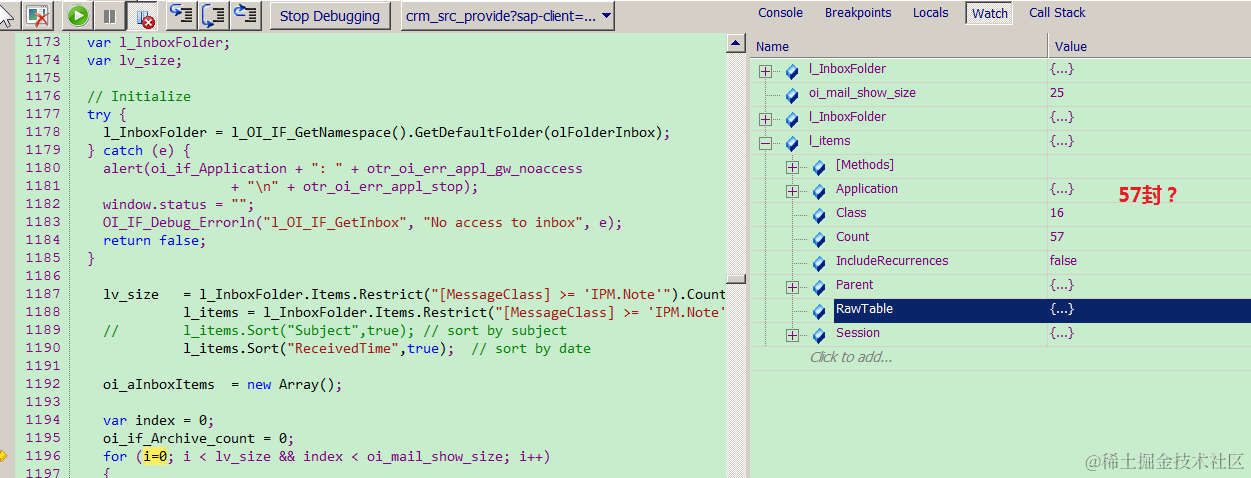
Task: Toggle the Break on Error button
Action: 143,16
